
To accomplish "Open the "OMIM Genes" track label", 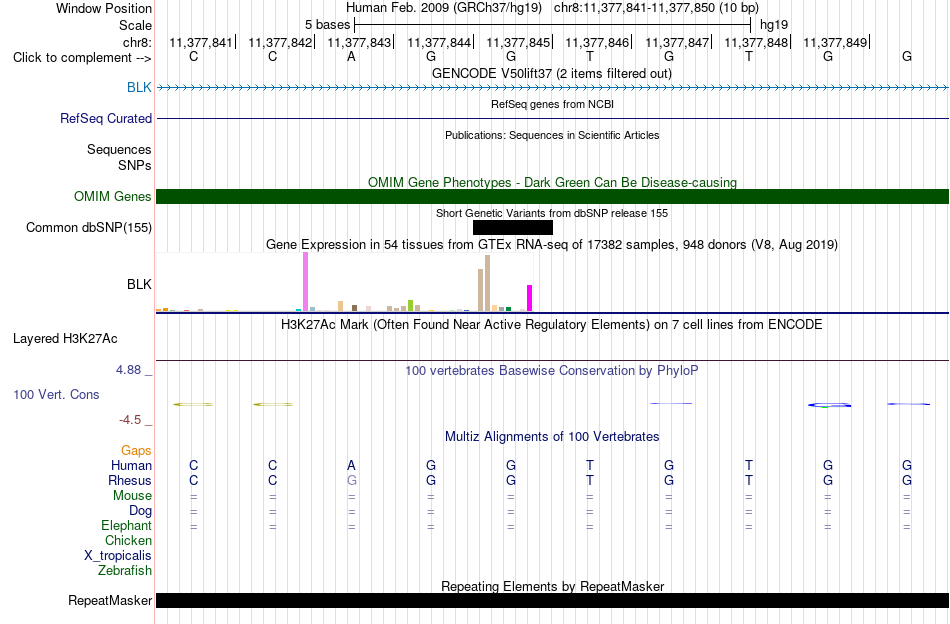I will coord(113,196).
